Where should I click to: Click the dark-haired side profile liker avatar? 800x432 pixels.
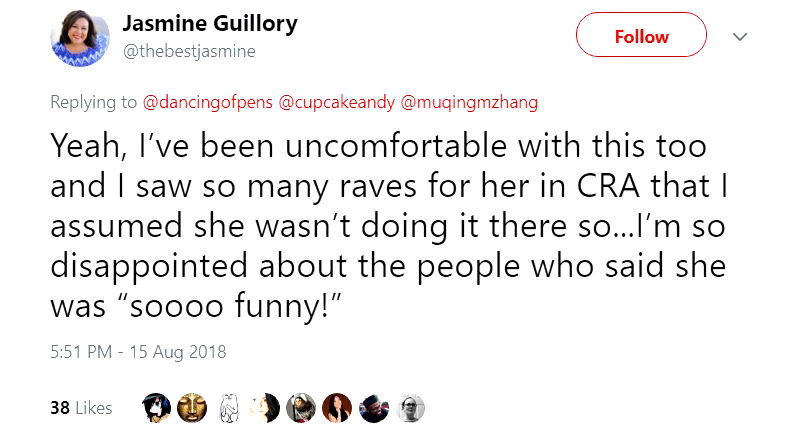[x=264, y=407]
